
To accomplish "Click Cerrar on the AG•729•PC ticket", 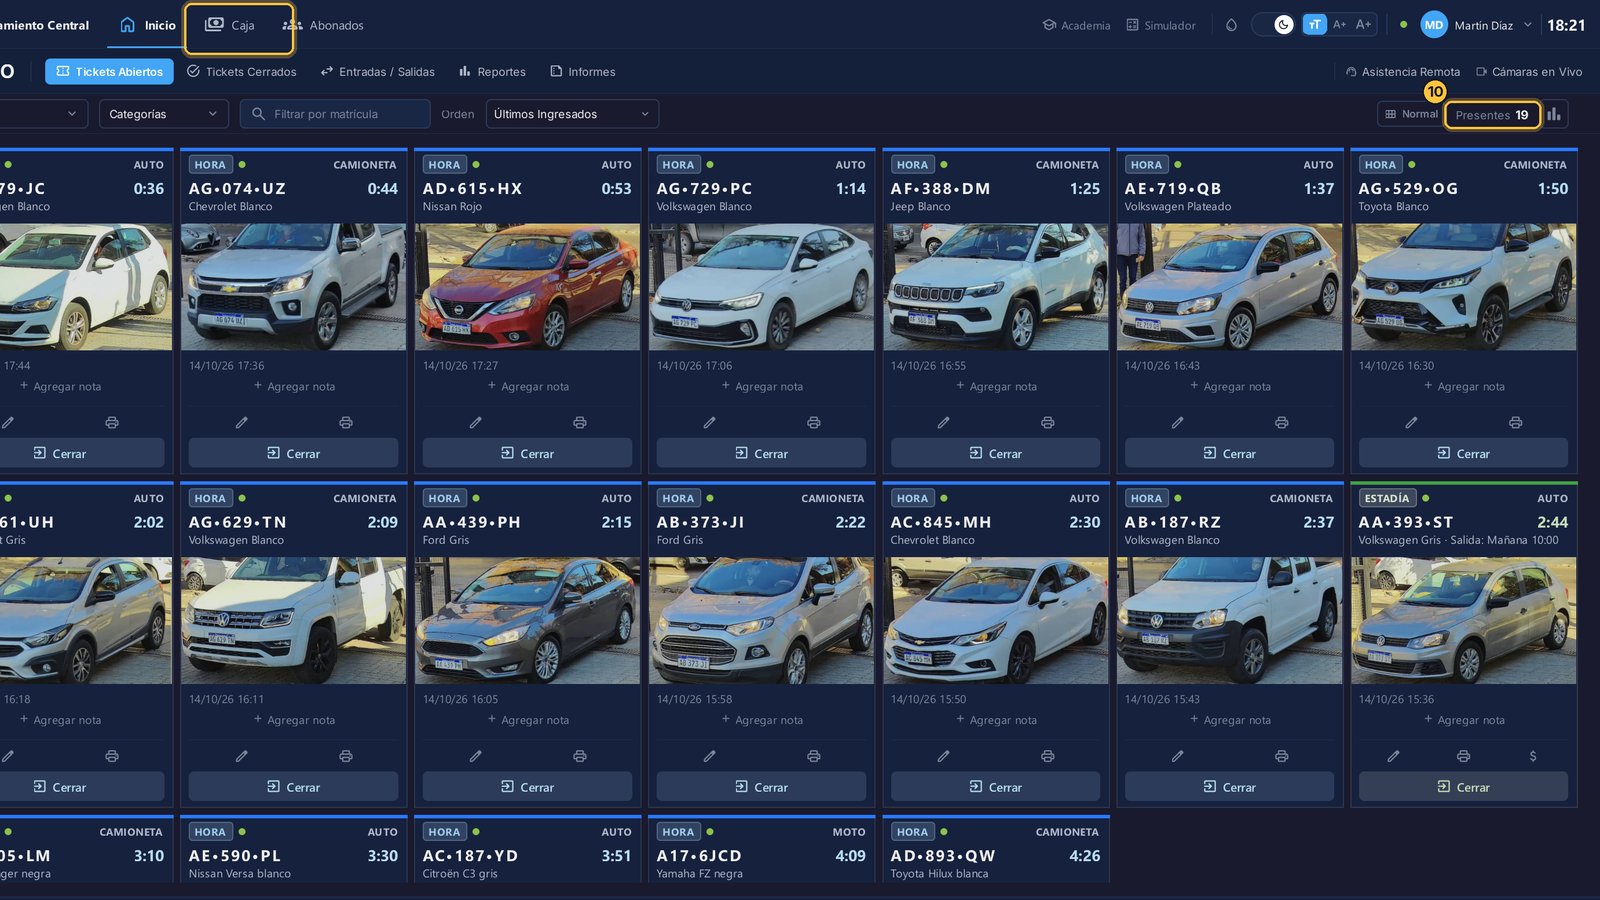I will pos(761,453).
